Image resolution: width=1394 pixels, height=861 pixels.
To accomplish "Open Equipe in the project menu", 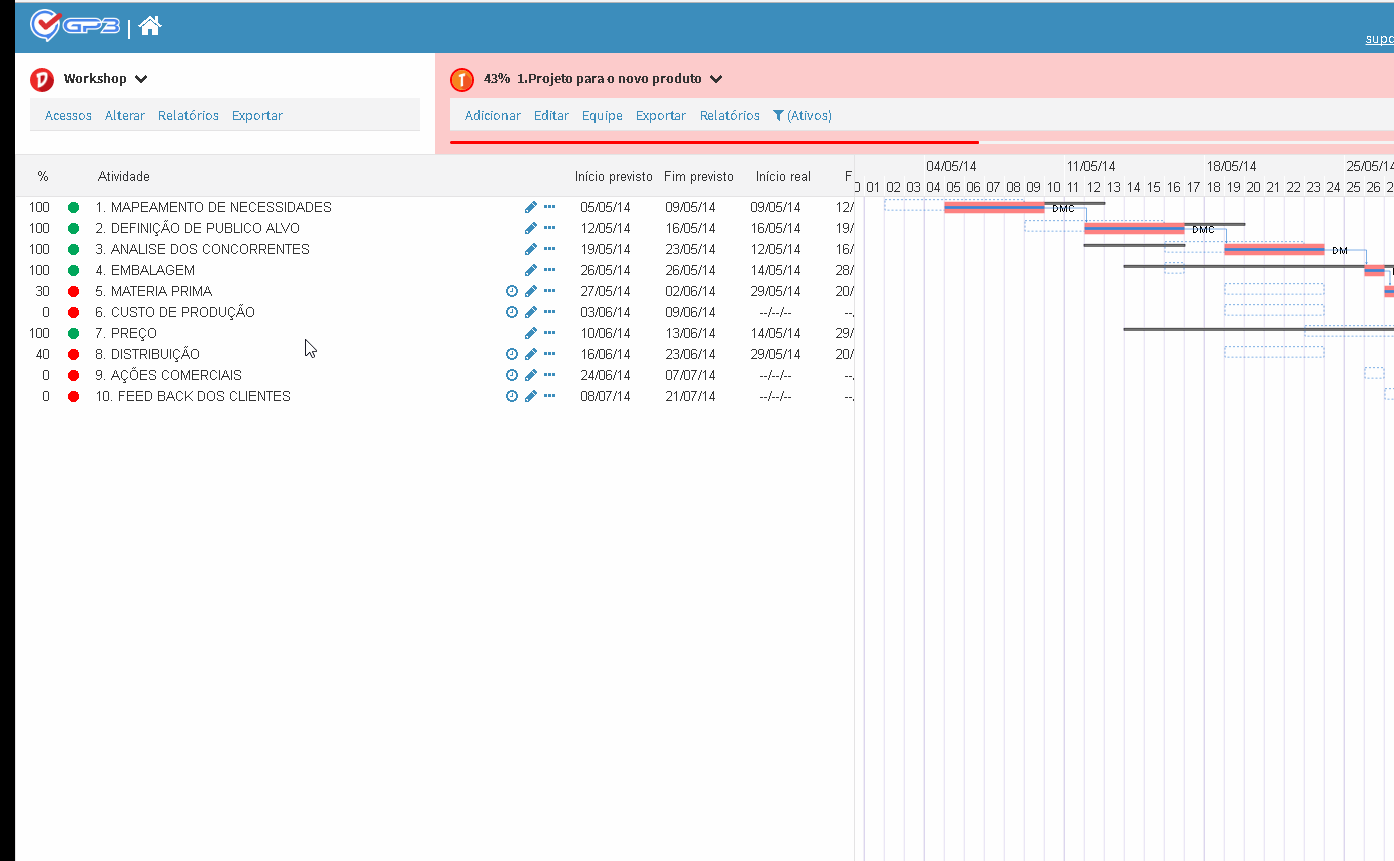I will (602, 116).
